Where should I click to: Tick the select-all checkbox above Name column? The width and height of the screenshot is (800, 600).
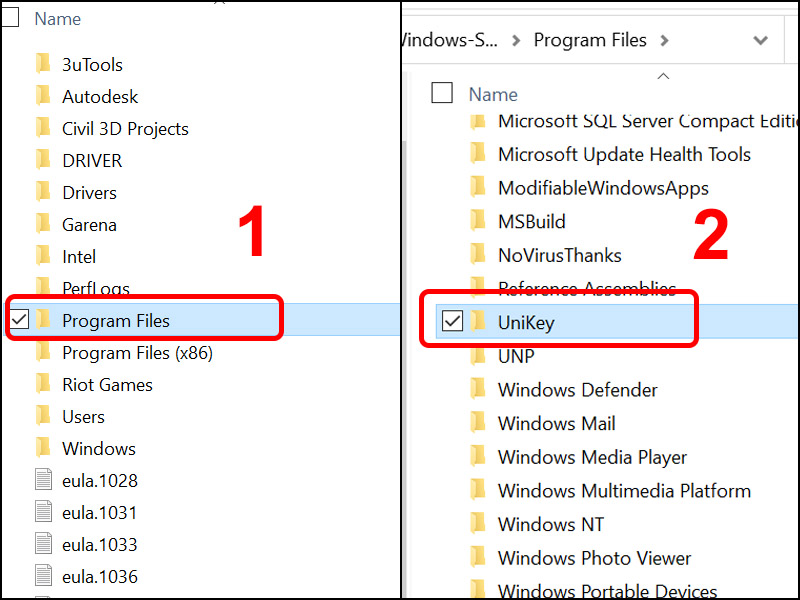[x=442, y=93]
